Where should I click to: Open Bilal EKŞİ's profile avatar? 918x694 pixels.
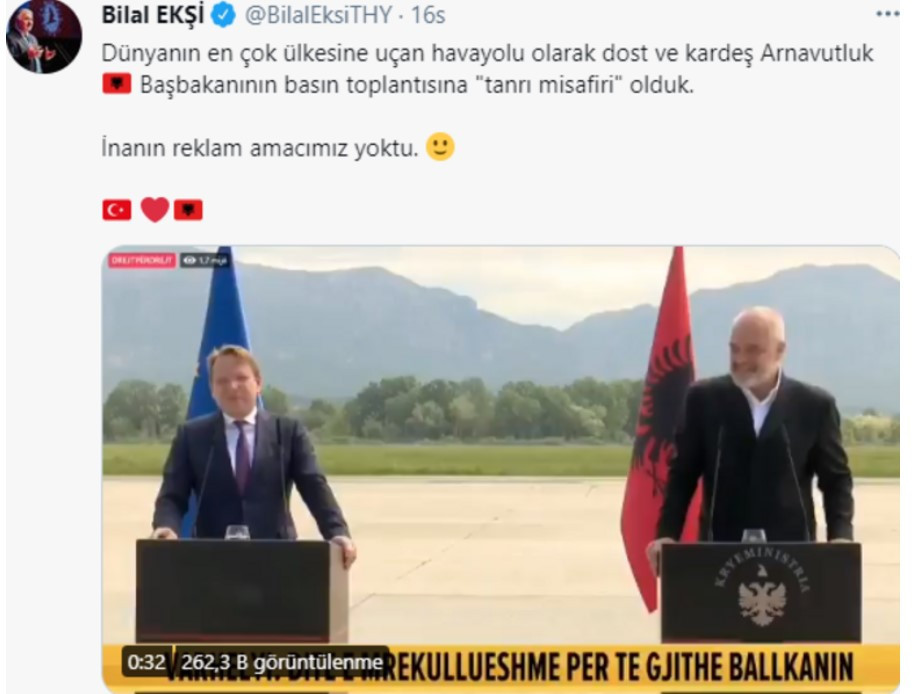44,37
